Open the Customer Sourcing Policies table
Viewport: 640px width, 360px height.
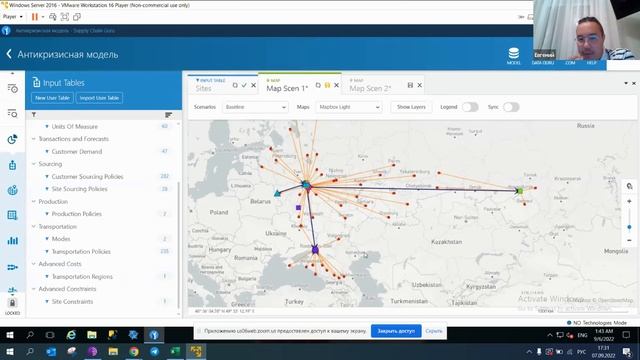click(x=87, y=177)
